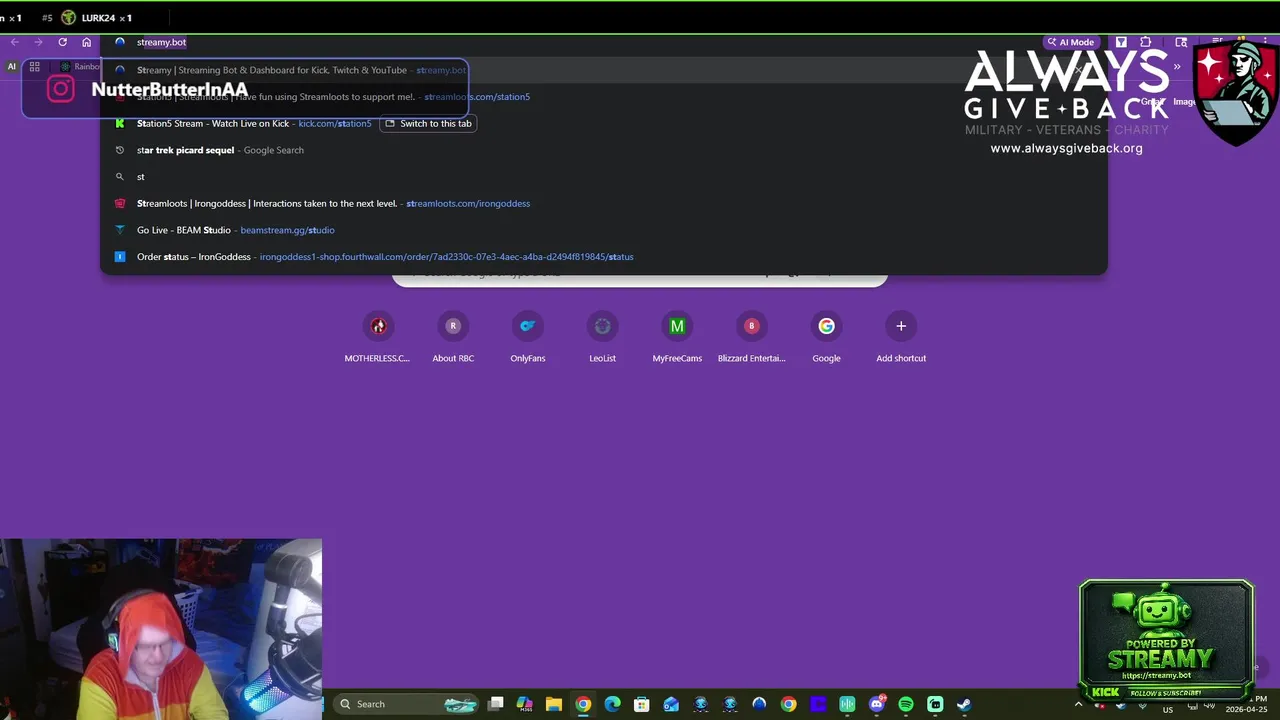Reload the page with the refresh icon
1280x720 pixels.
(62, 42)
